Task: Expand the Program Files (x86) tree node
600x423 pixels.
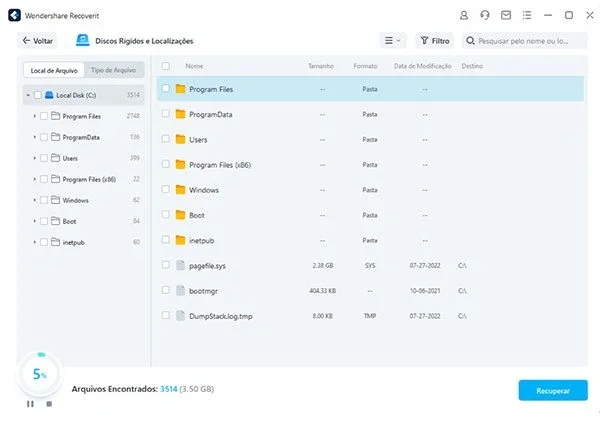Action: (34, 179)
